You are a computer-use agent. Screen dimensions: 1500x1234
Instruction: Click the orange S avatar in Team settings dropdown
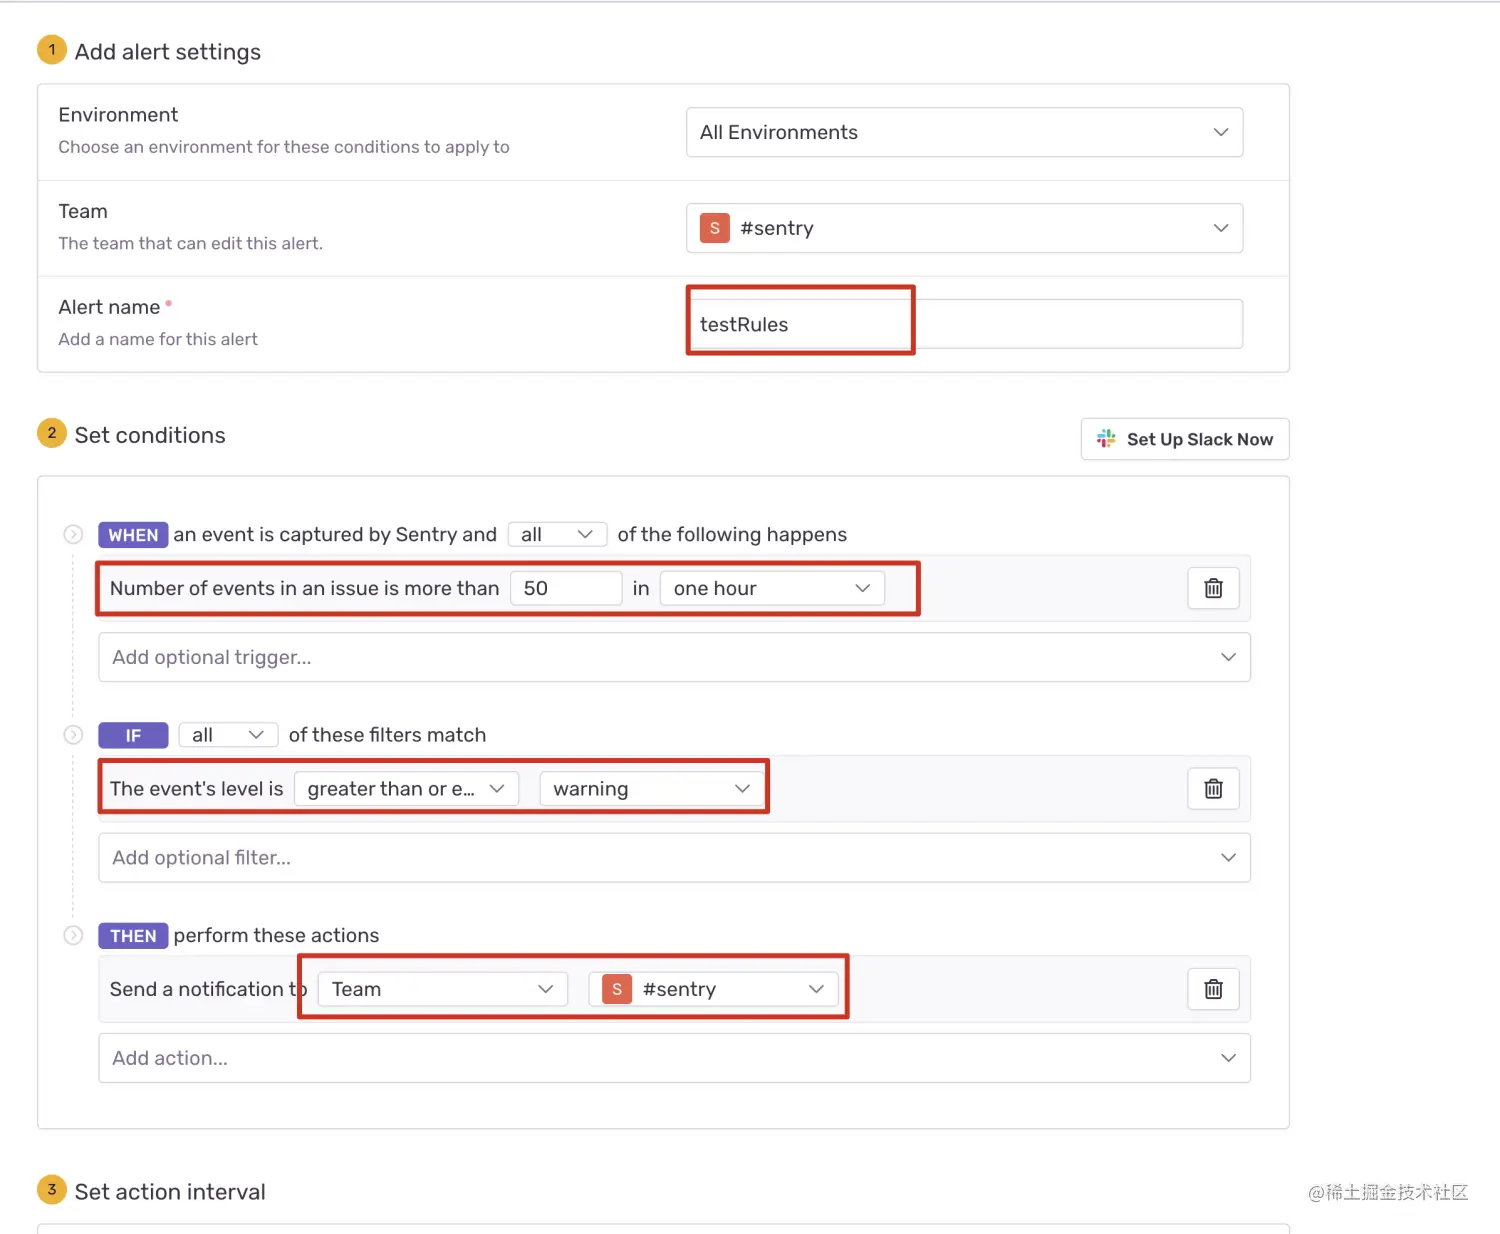tap(714, 228)
